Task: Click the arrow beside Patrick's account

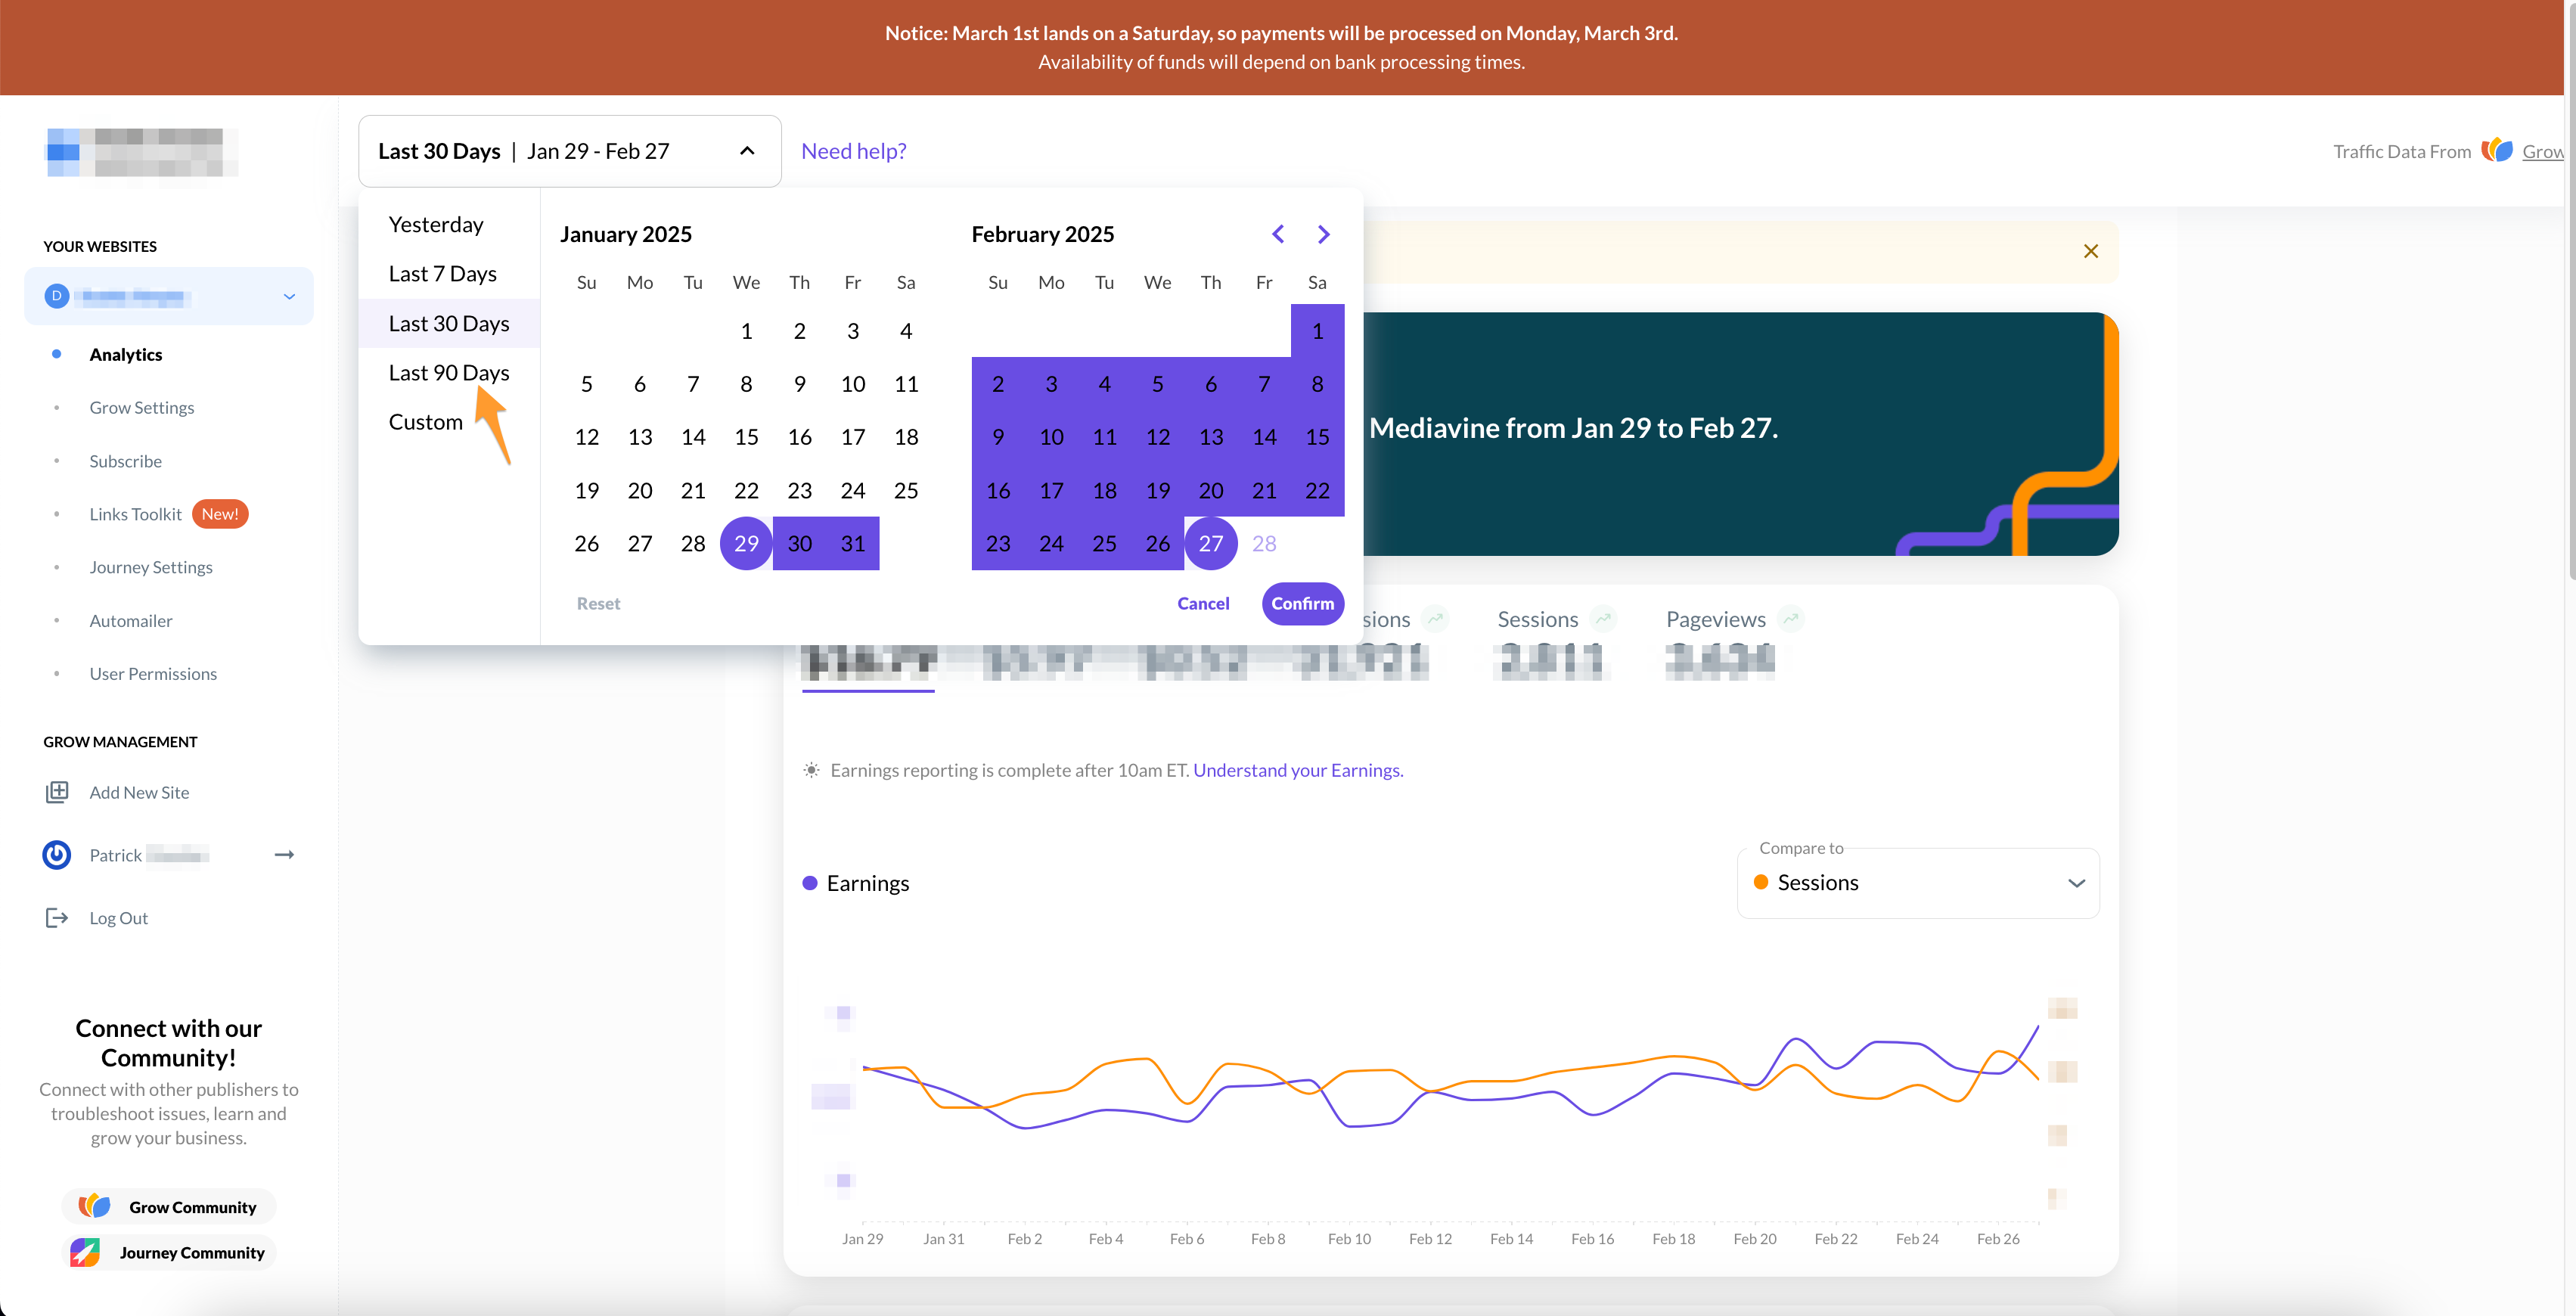Action: pyautogui.click(x=284, y=855)
